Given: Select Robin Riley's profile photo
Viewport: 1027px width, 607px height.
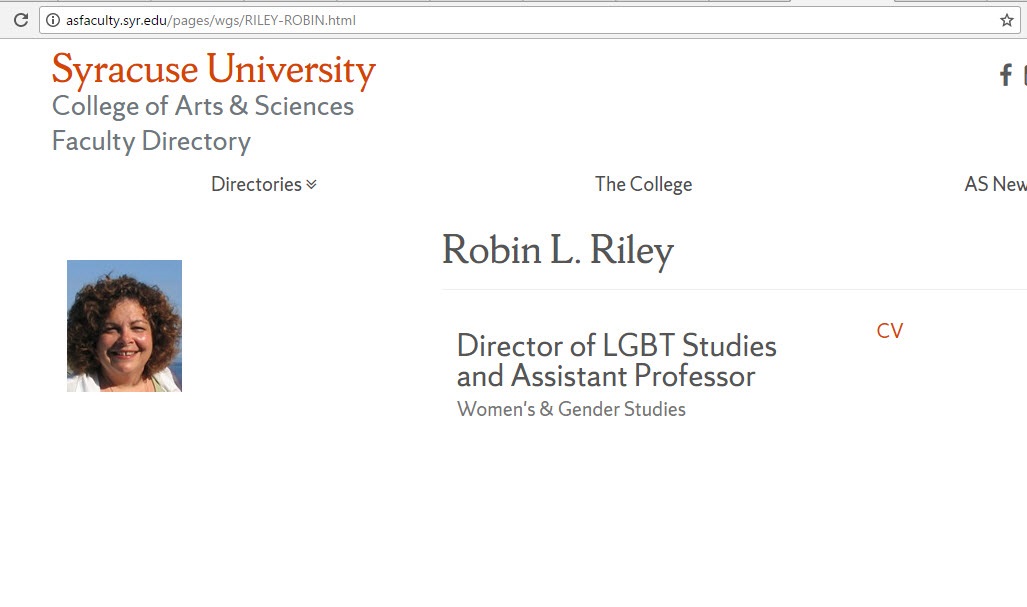Looking at the screenshot, I should coord(124,324).
